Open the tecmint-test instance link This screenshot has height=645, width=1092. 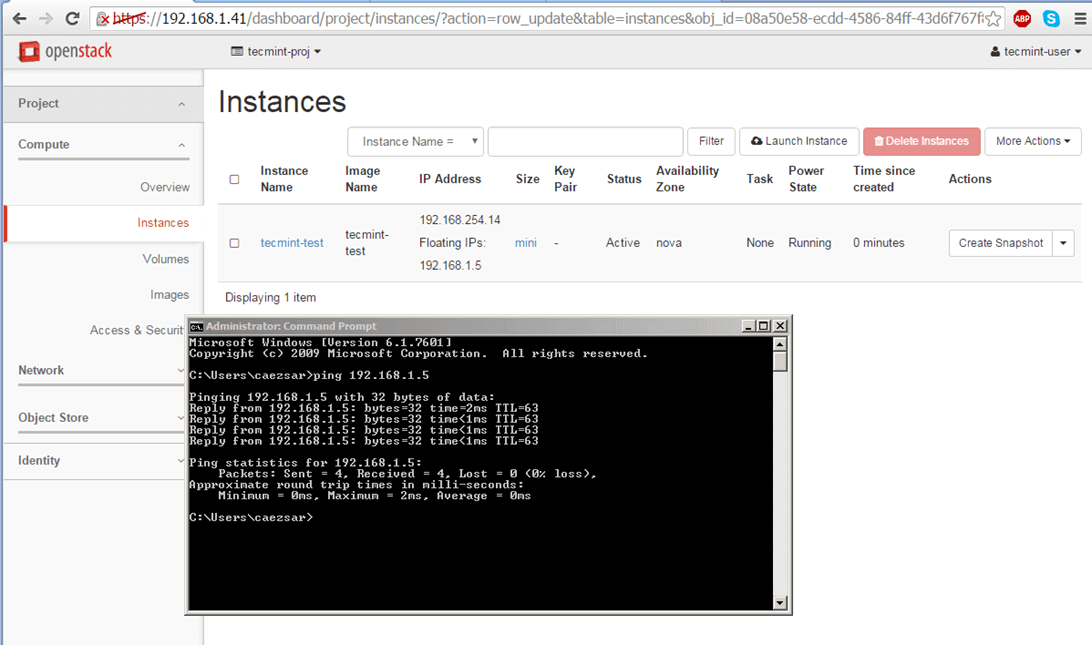pos(292,243)
